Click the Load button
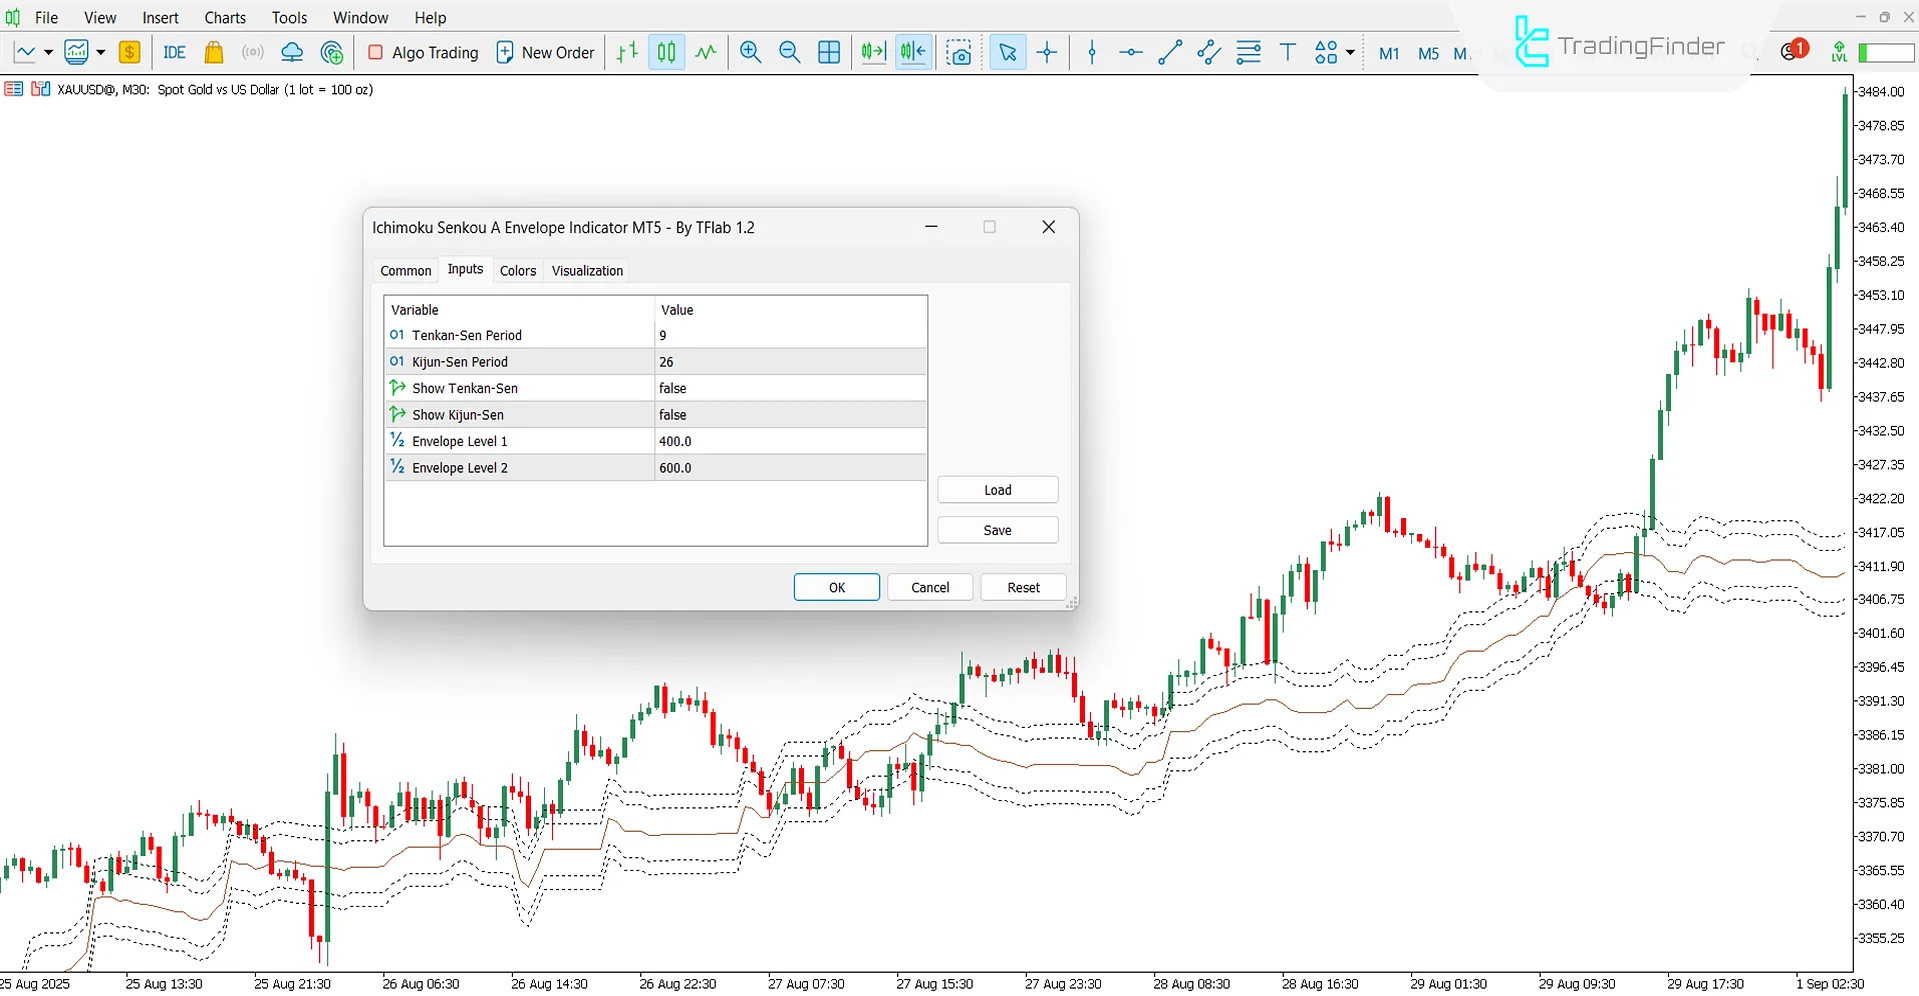 pos(997,489)
